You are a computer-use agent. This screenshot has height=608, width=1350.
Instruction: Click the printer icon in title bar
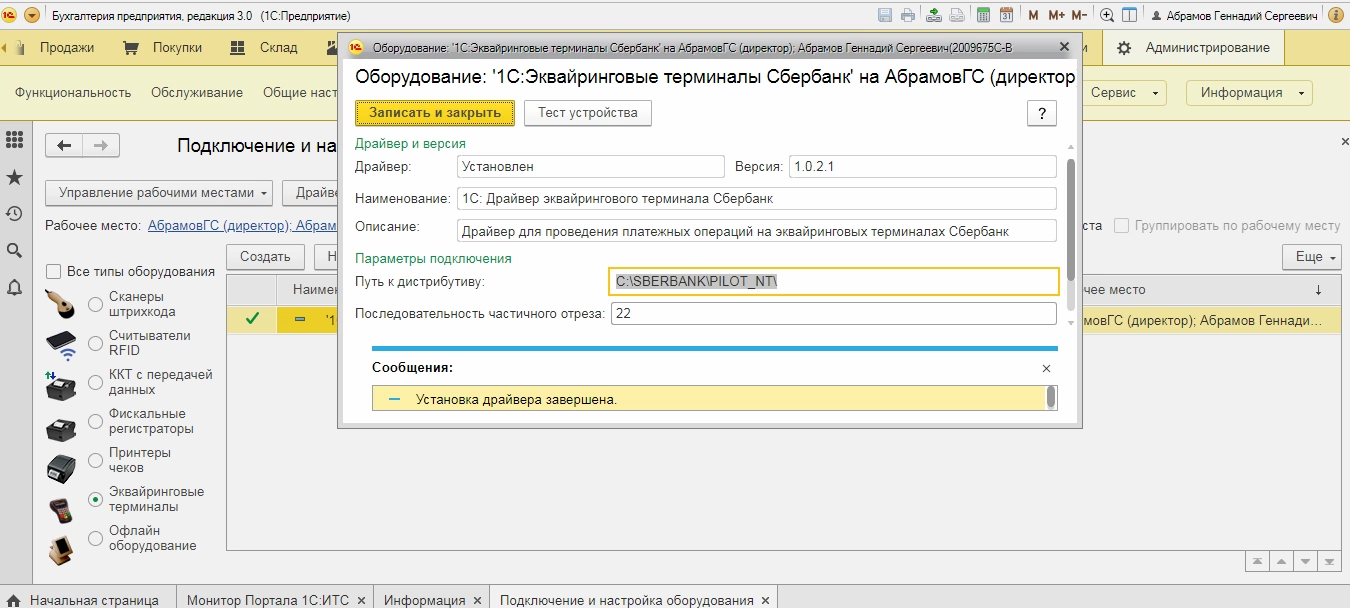point(908,15)
